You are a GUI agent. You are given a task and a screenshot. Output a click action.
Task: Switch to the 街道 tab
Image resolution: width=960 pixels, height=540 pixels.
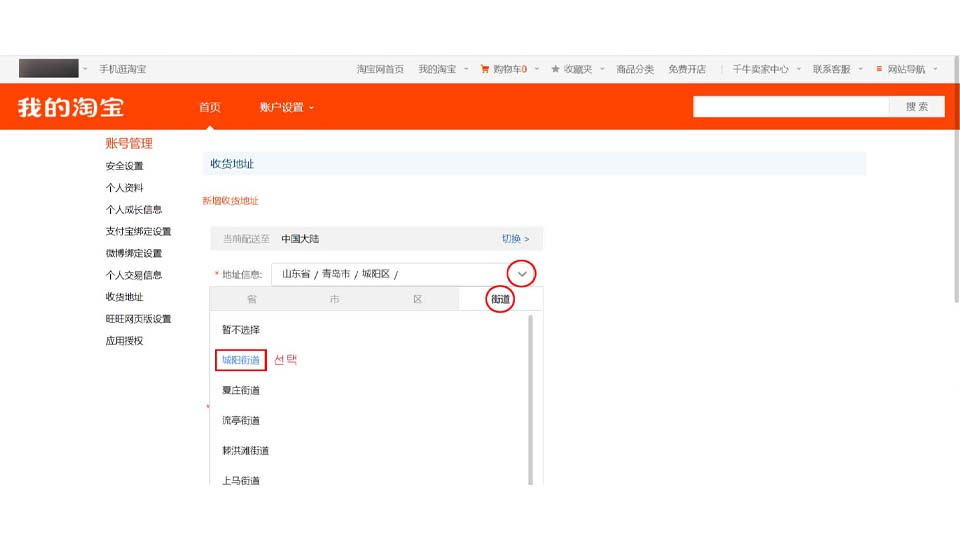coord(500,299)
